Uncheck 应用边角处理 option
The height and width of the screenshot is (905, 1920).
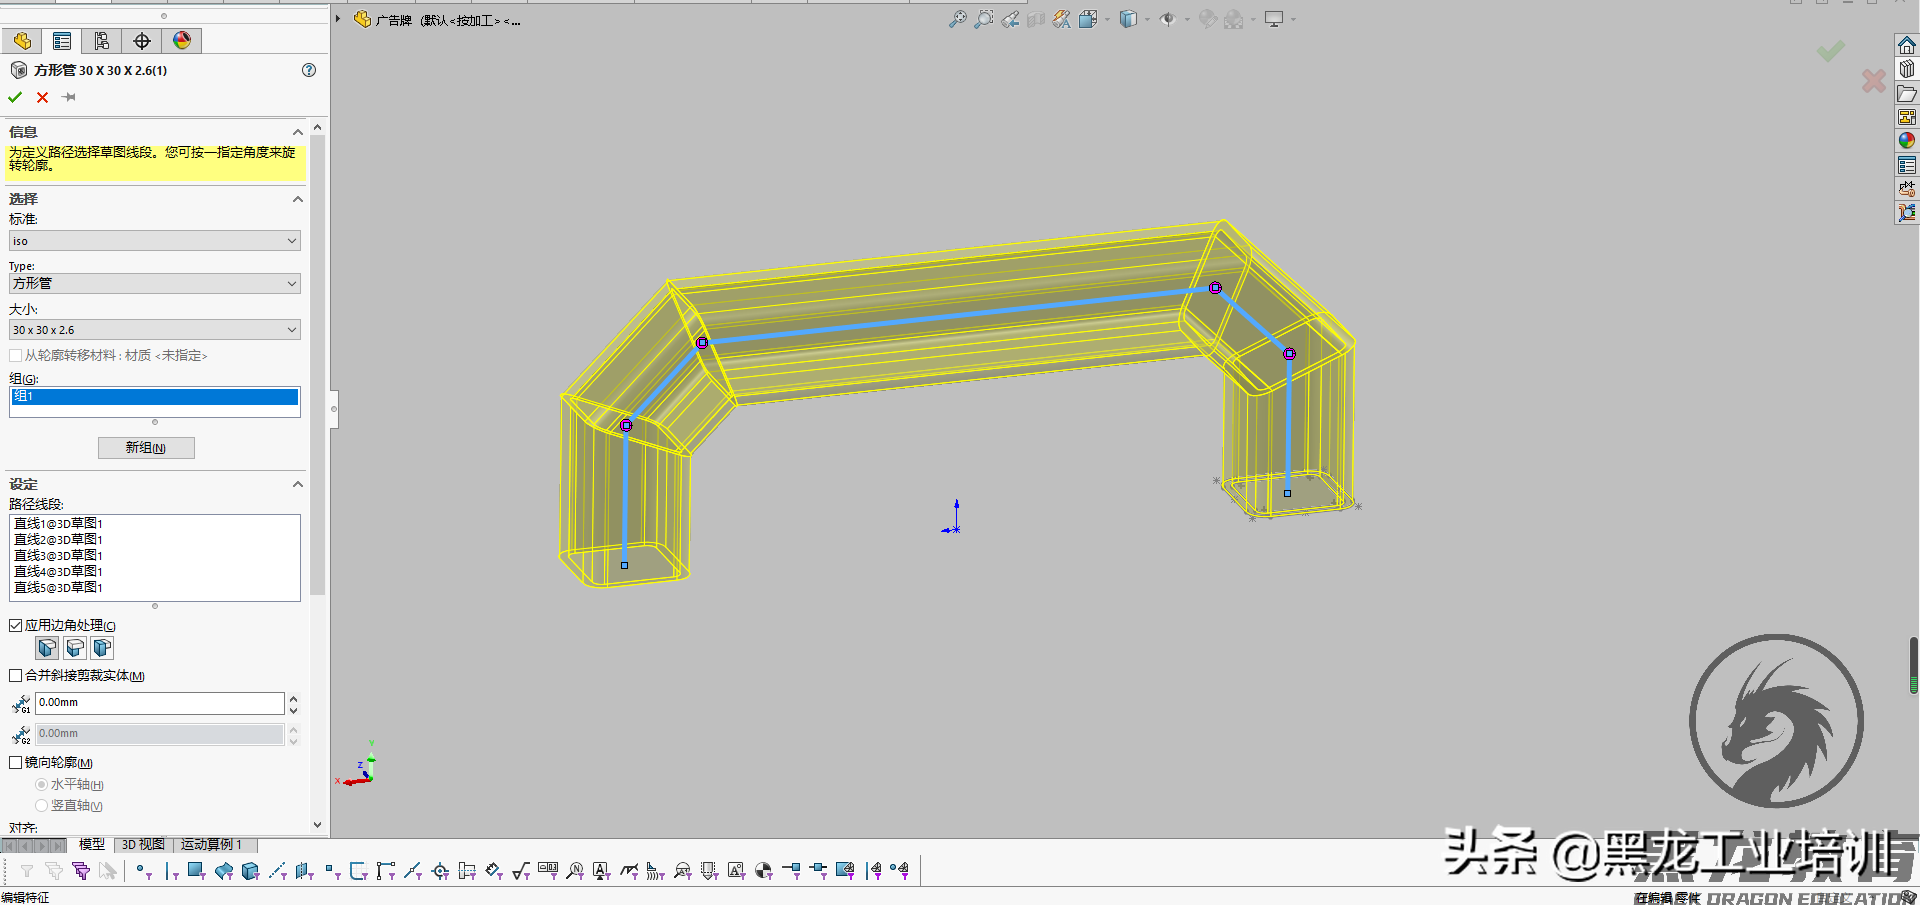pyautogui.click(x=15, y=624)
